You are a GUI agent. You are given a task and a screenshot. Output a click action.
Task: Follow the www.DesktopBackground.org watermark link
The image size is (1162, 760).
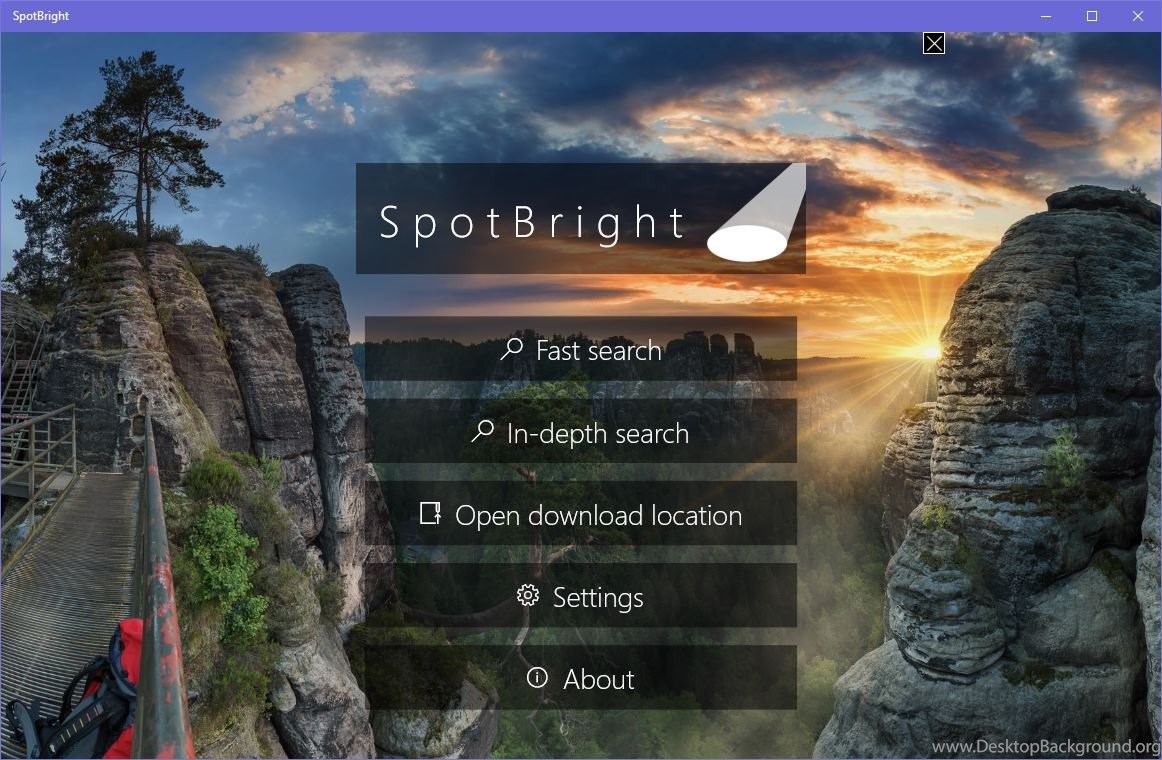click(1046, 746)
